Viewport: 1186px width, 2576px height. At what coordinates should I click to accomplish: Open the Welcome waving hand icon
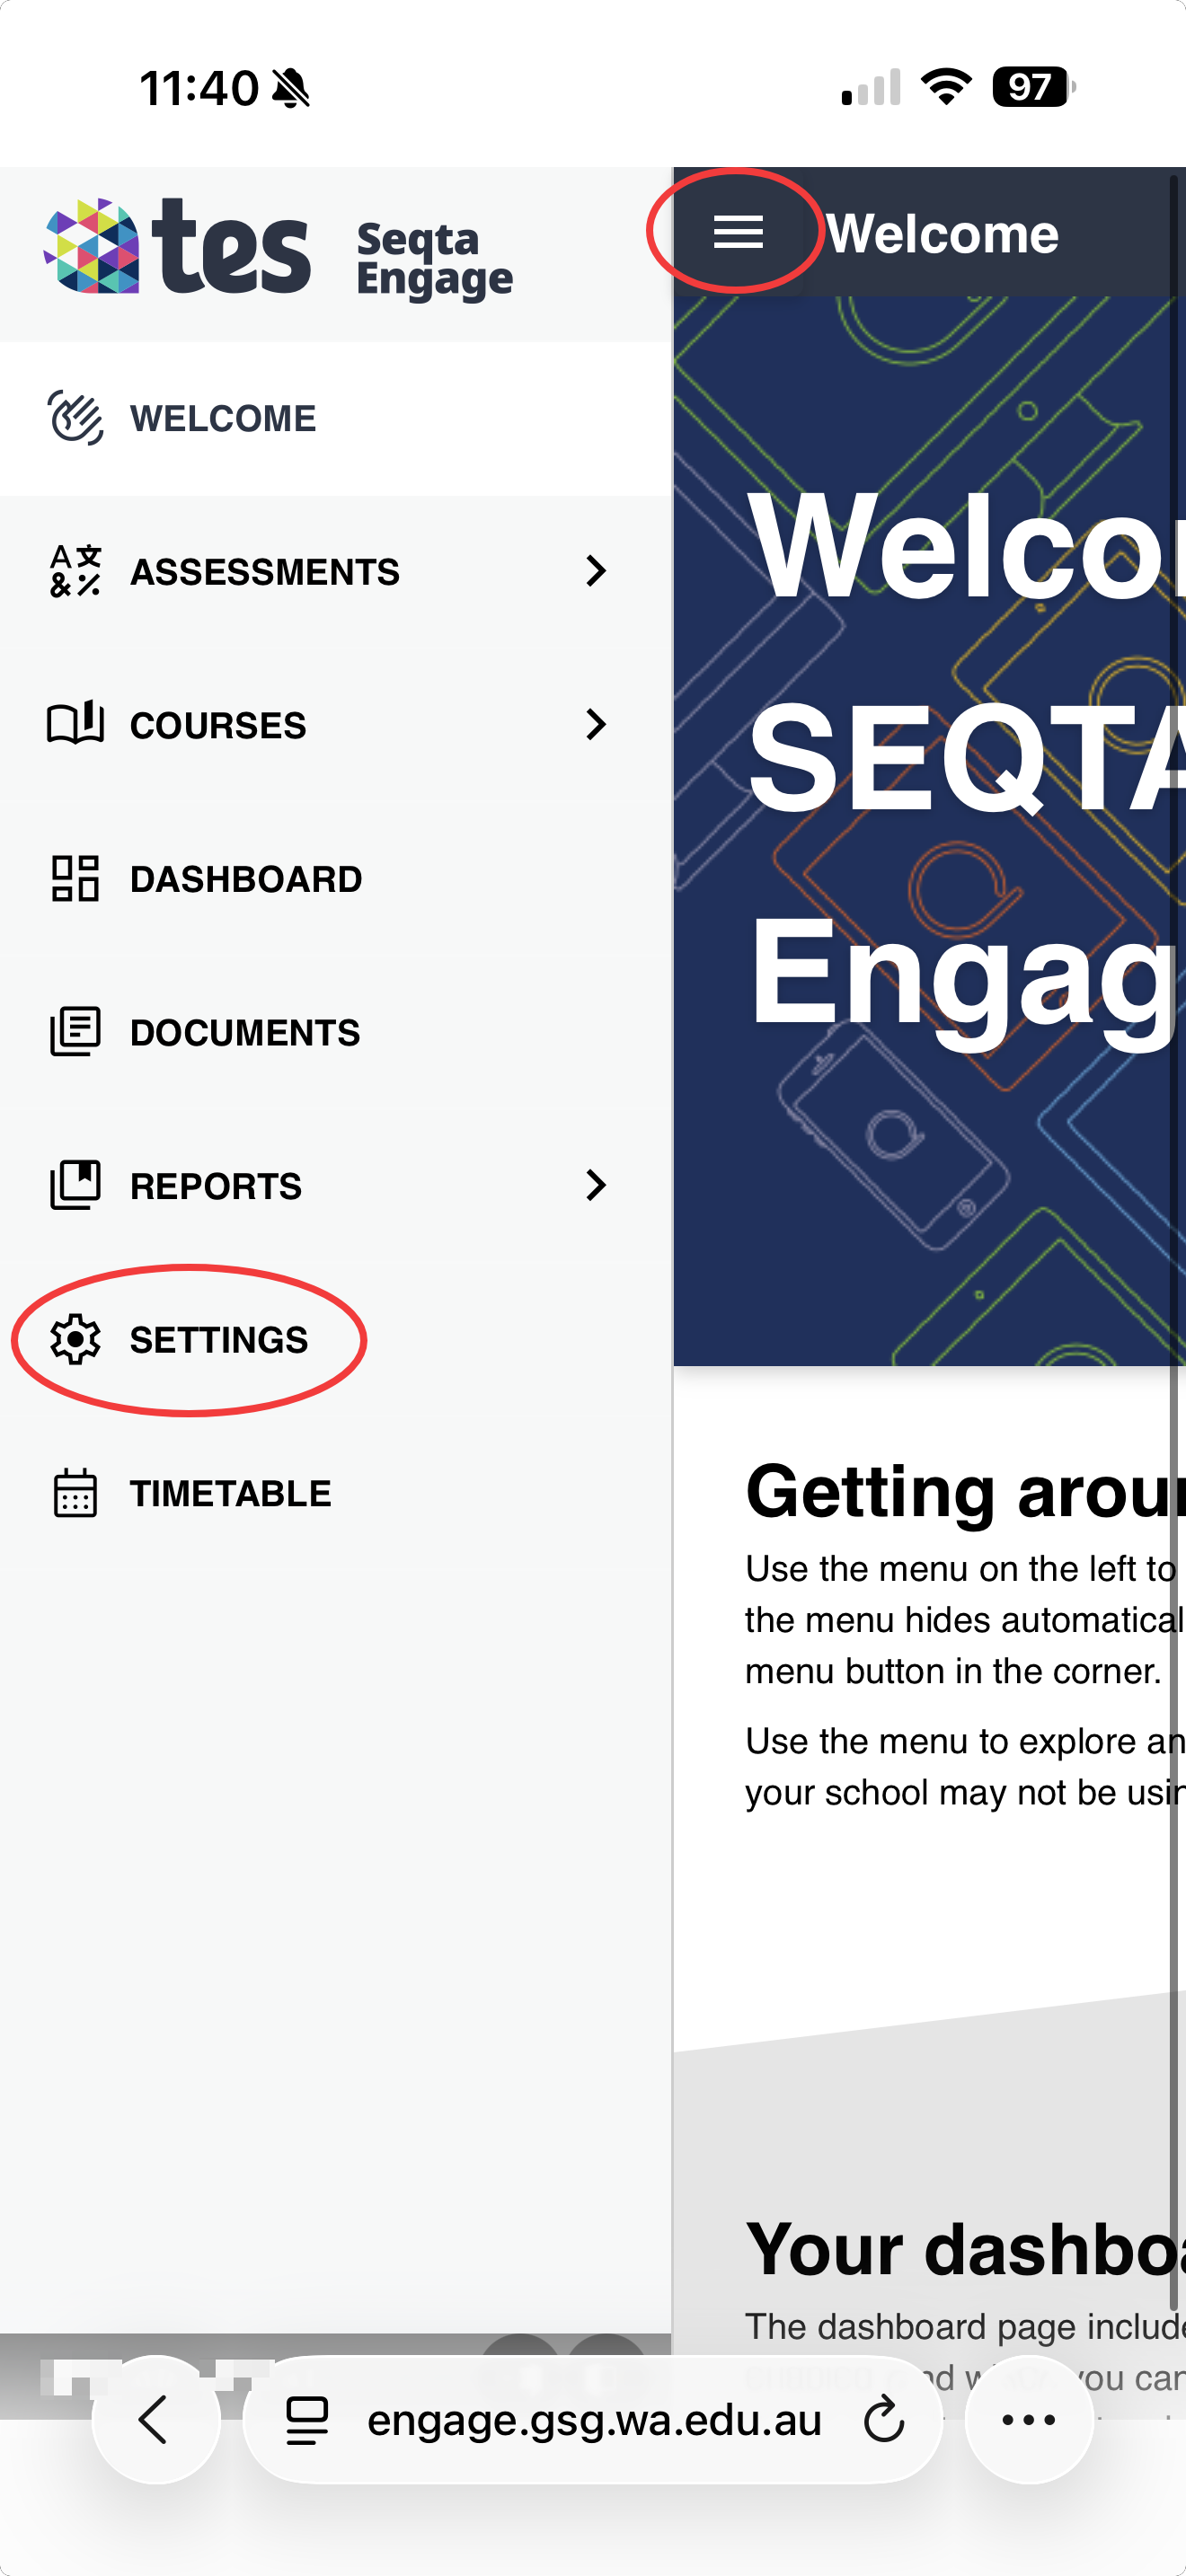(75, 418)
